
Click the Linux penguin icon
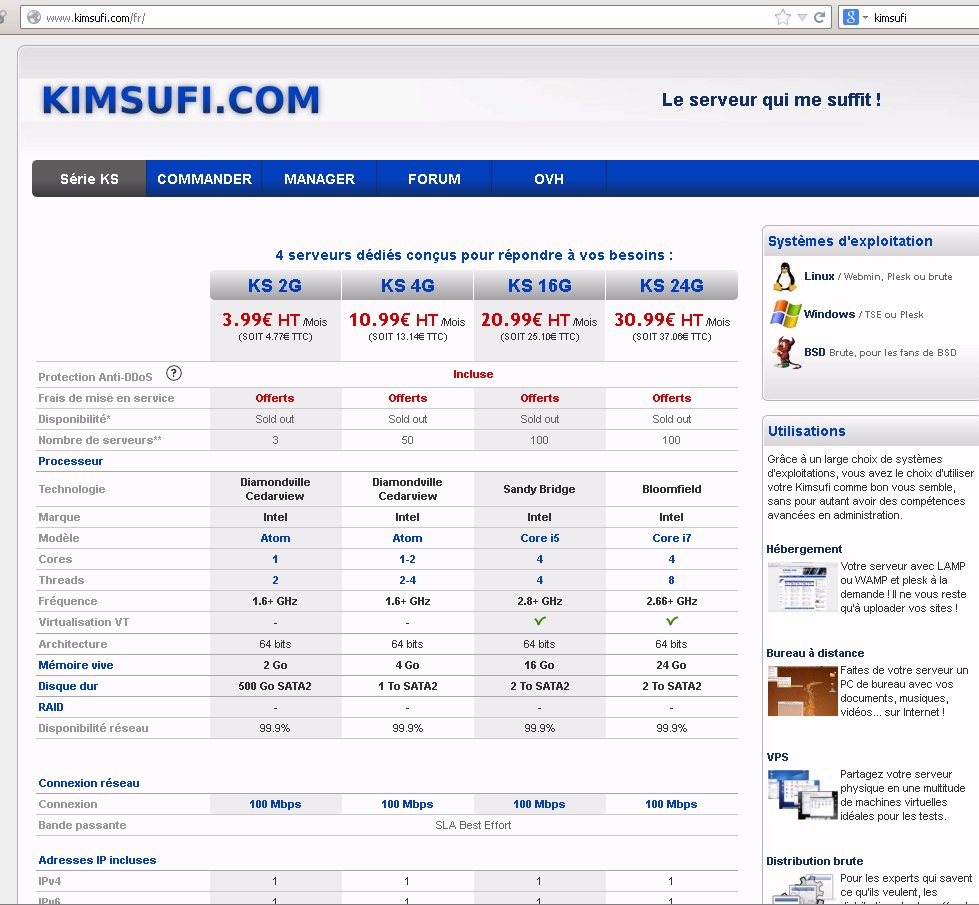pyautogui.click(x=785, y=277)
